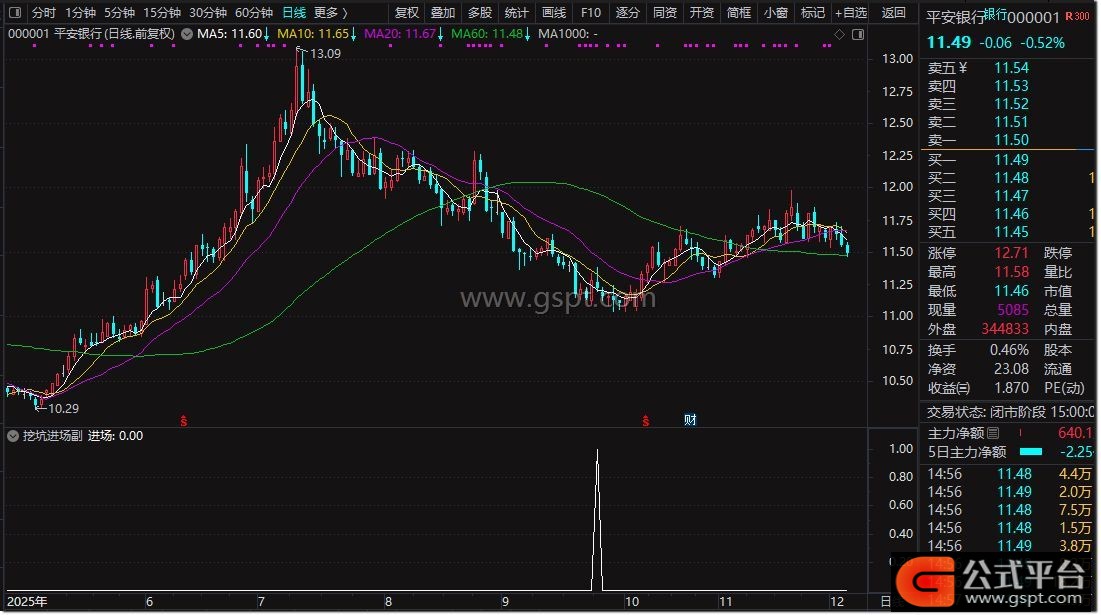Expand the 更多 timeframe options
1101x615 pixels.
(x=330, y=13)
